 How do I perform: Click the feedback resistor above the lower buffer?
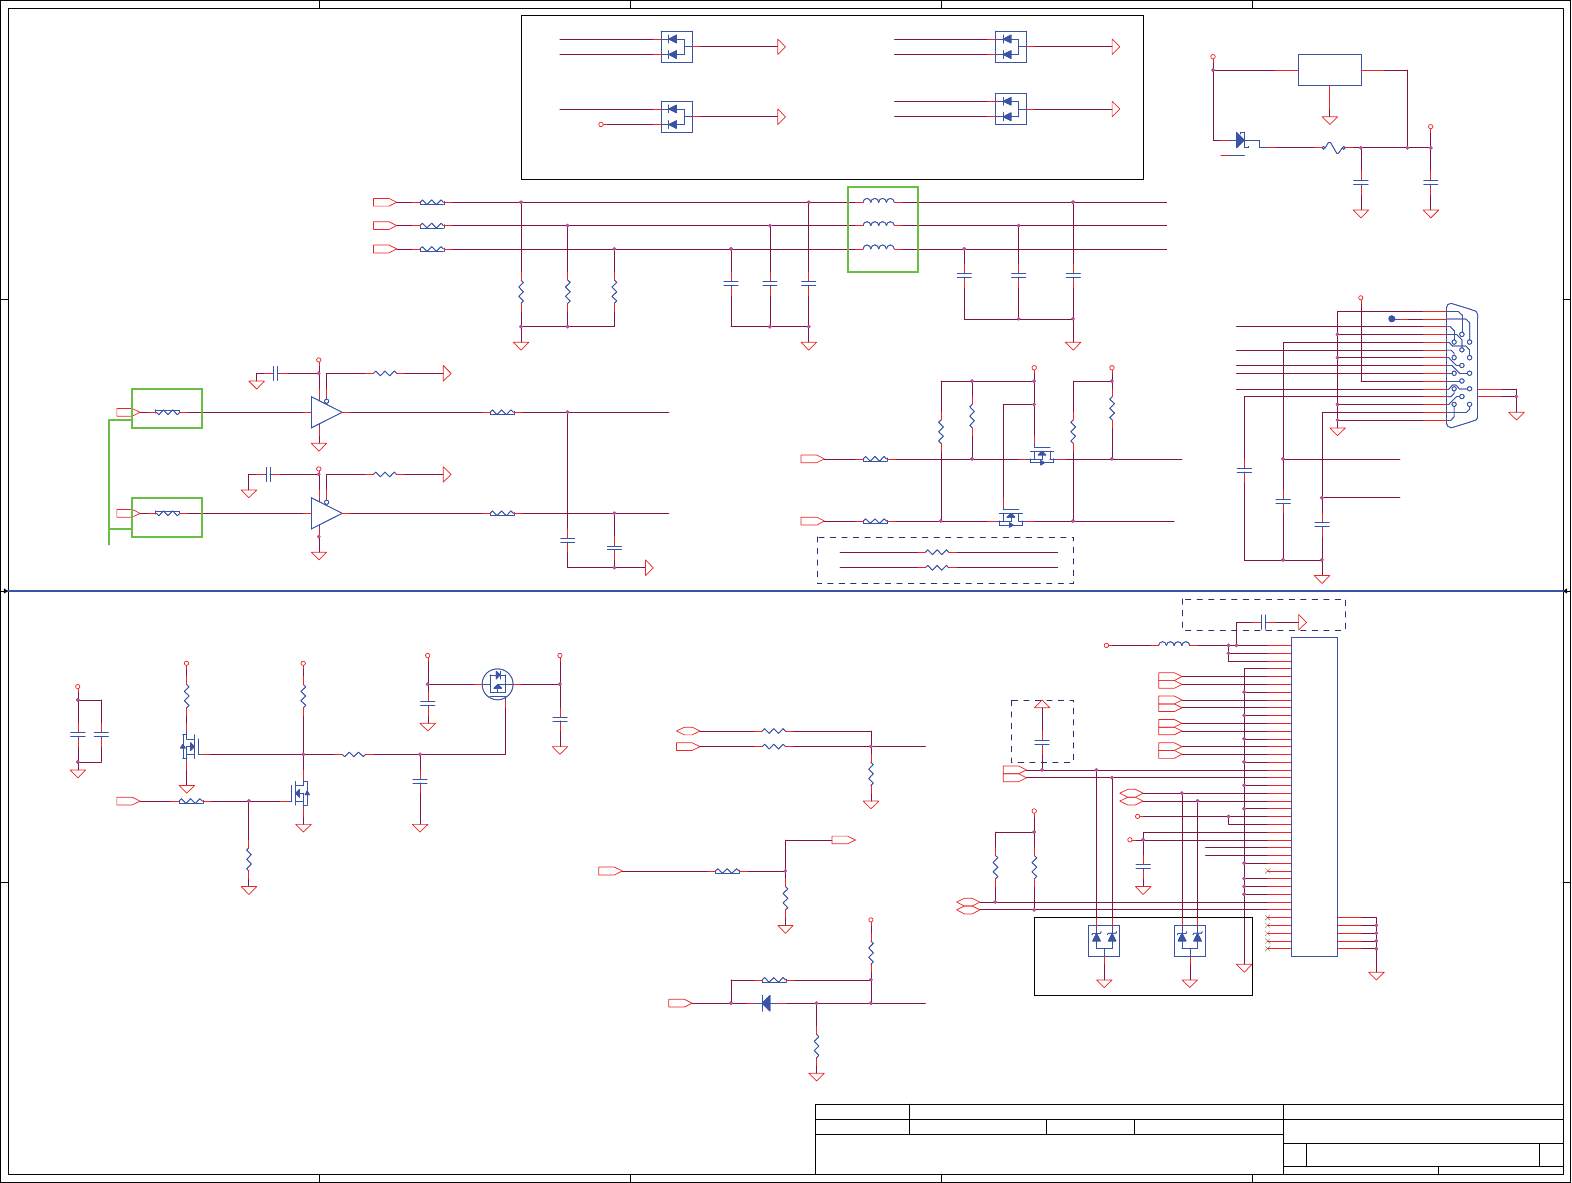pos(385,474)
